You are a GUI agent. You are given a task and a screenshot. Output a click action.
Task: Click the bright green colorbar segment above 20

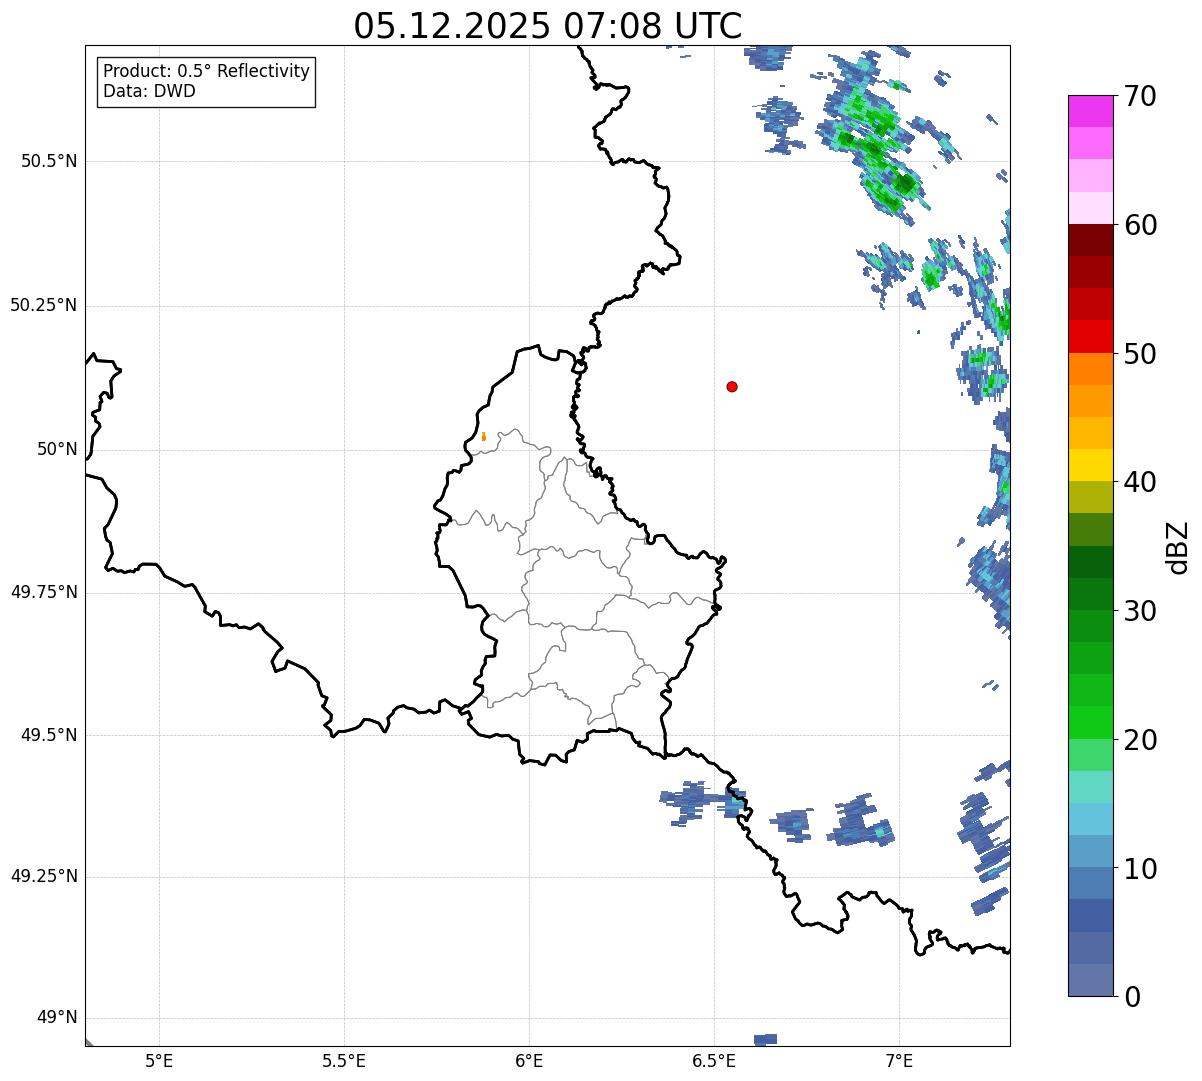click(x=1090, y=722)
